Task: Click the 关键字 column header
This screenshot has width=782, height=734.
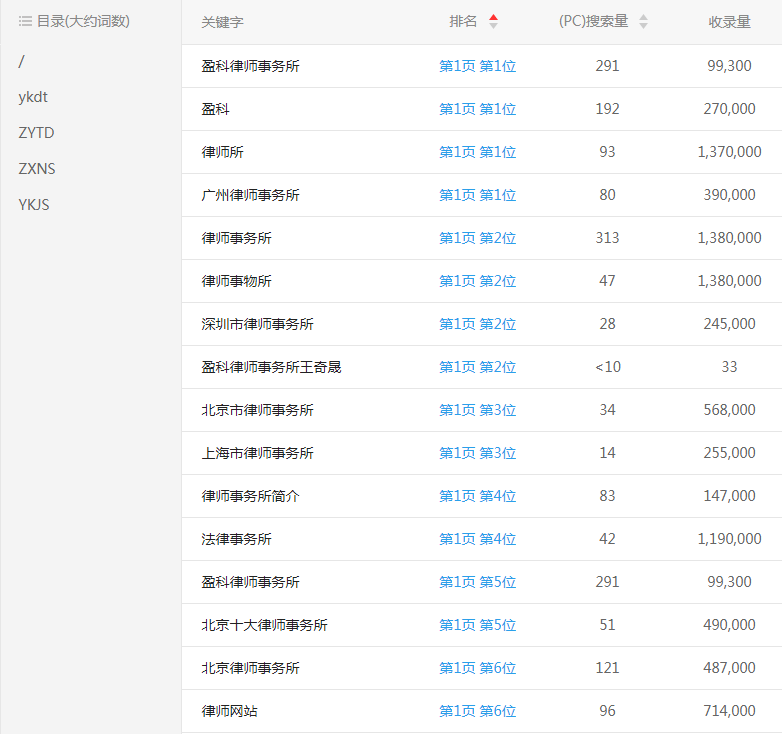Action: pos(222,22)
